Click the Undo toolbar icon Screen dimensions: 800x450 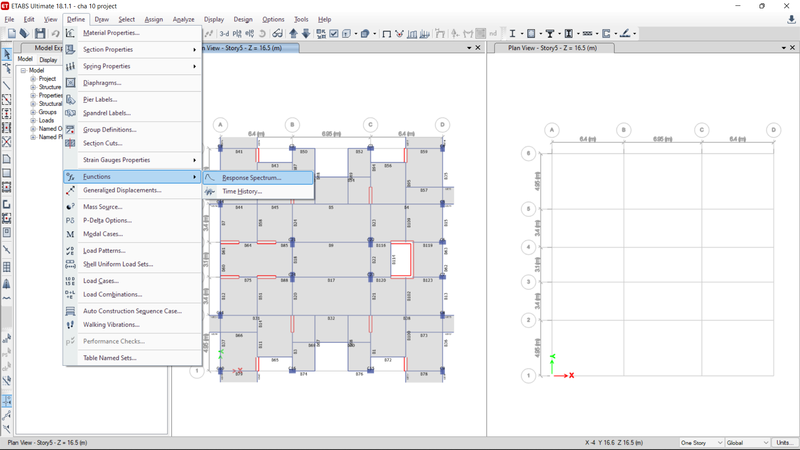point(55,34)
